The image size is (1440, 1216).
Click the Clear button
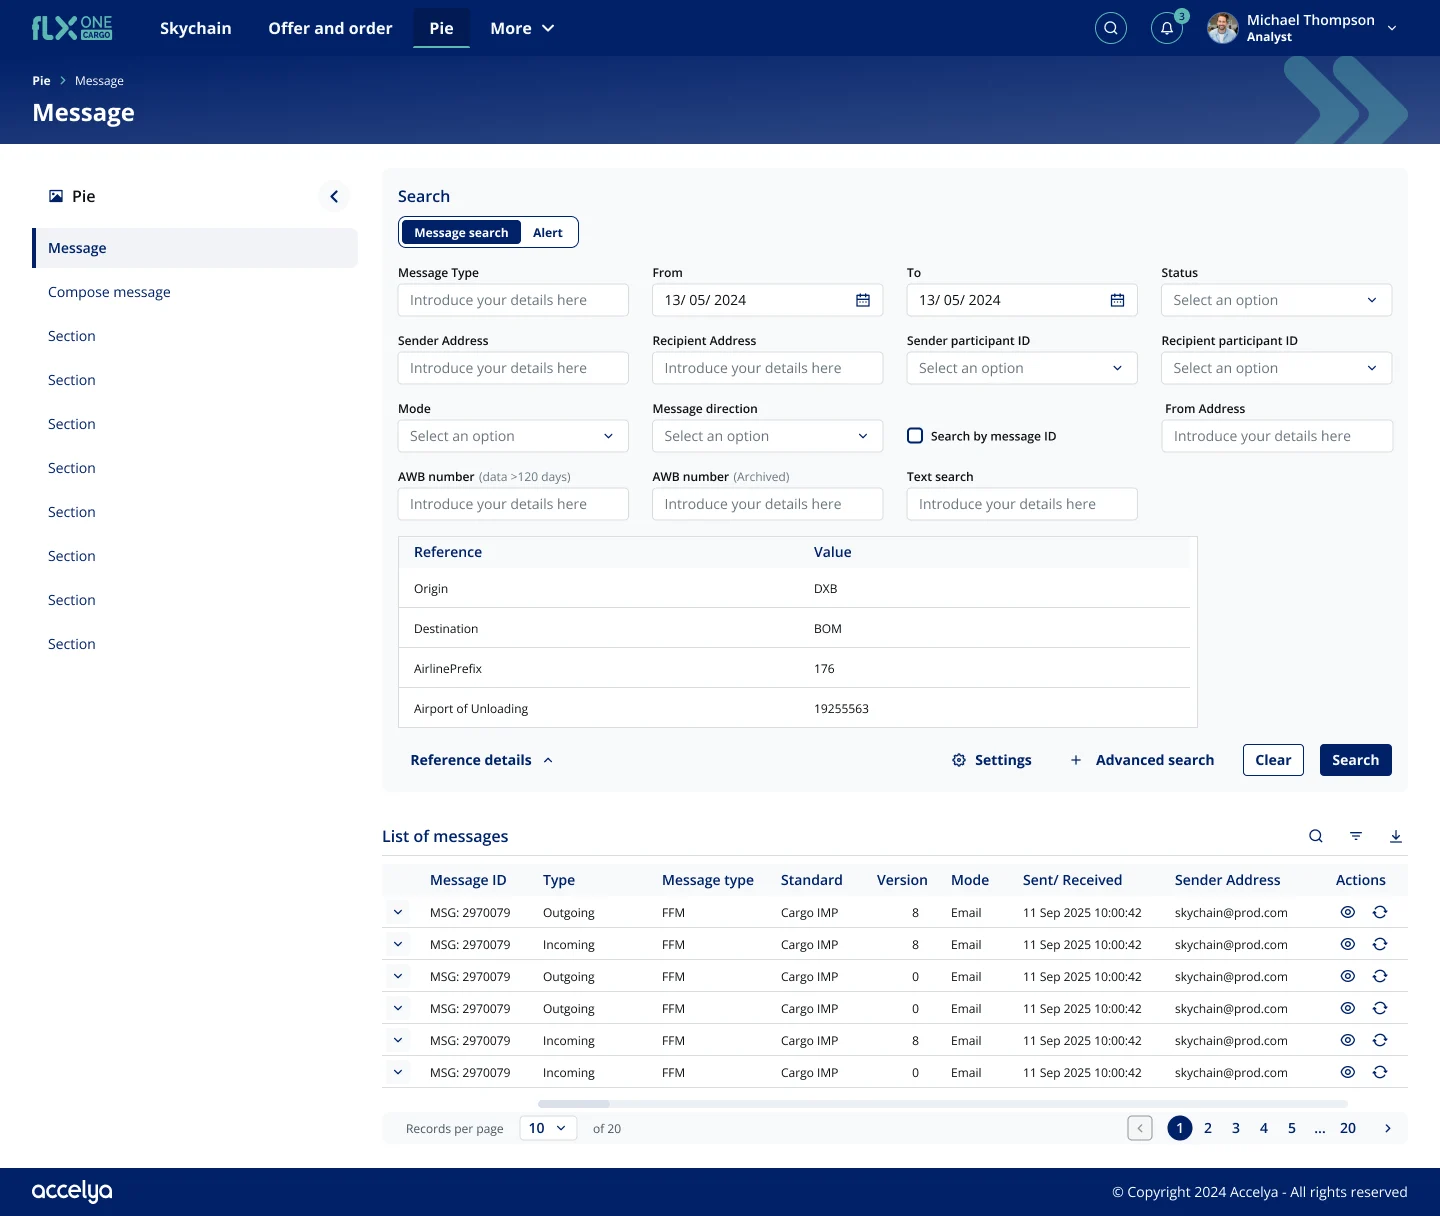click(1273, 760)
